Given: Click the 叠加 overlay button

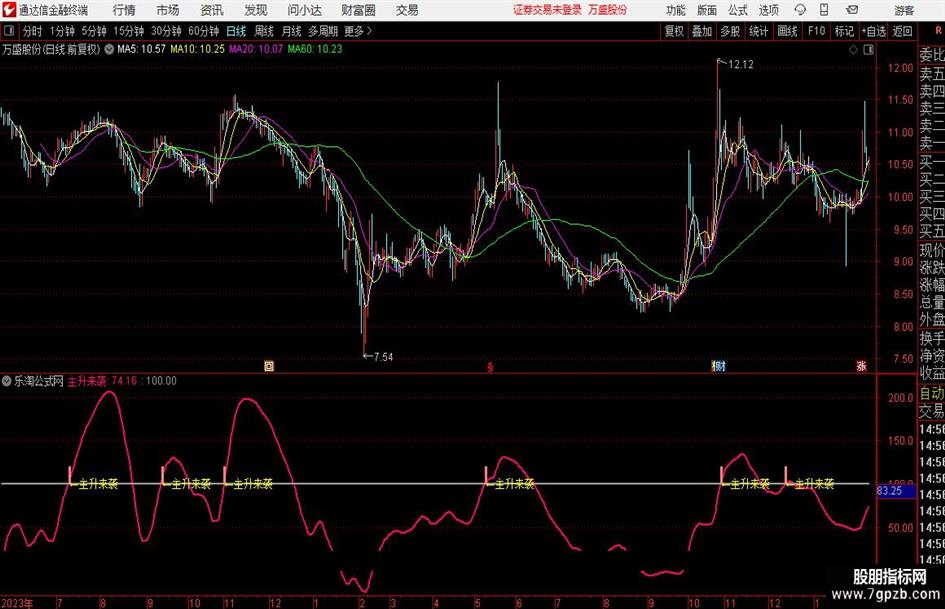Looking at the screenshot, I should 702,31.
